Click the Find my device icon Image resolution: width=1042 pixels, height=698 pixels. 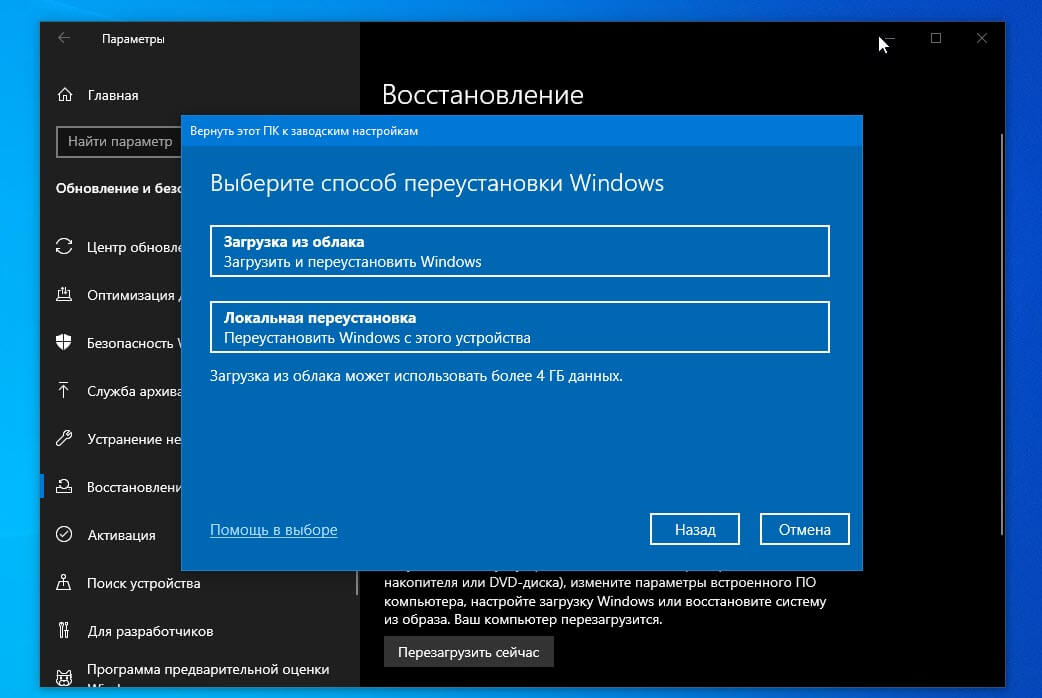coord(64,582)
